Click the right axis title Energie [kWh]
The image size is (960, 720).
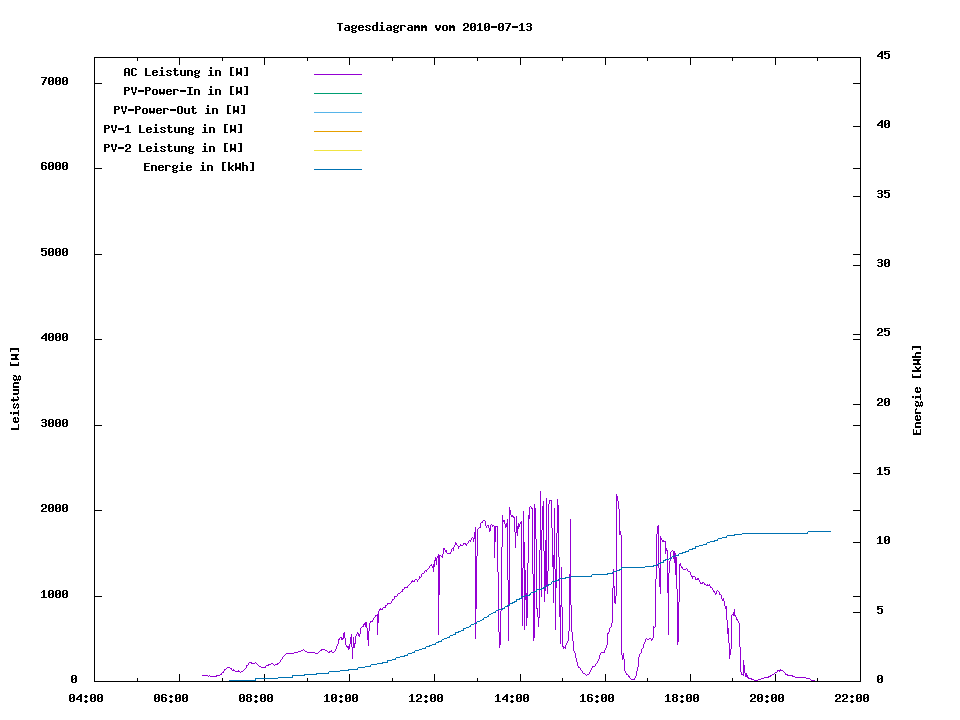(x=917, y=390)
